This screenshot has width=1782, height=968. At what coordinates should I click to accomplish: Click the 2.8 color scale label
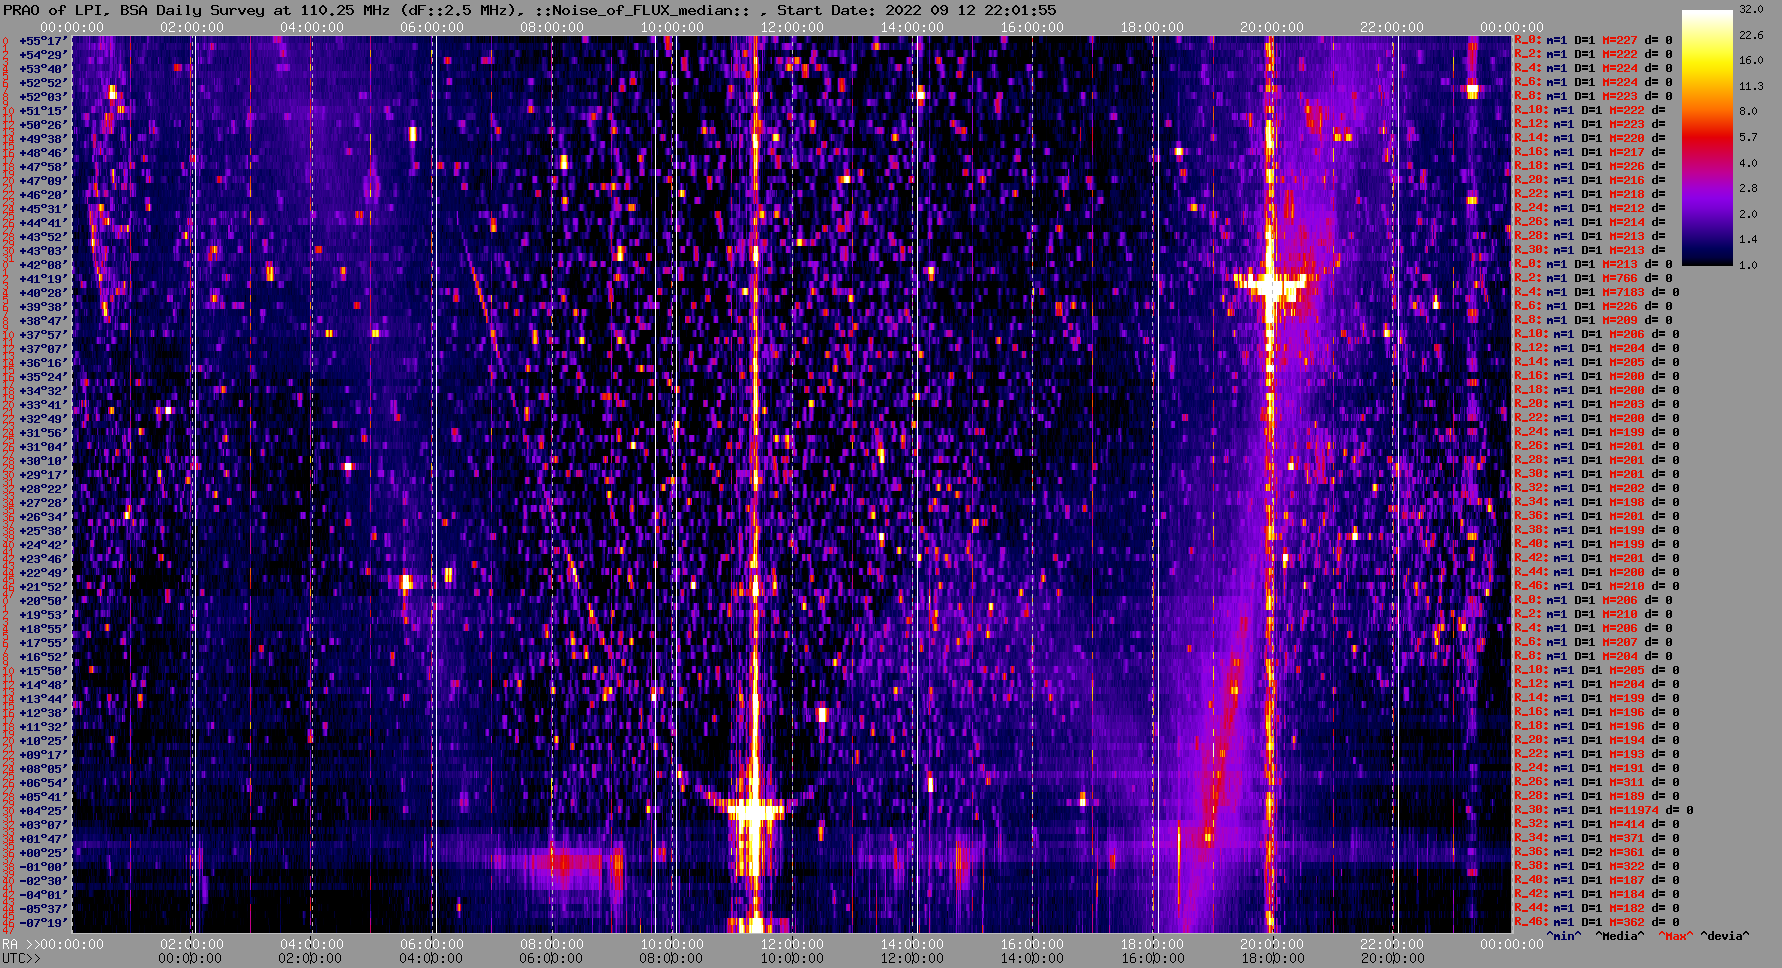coord(1747,188)
